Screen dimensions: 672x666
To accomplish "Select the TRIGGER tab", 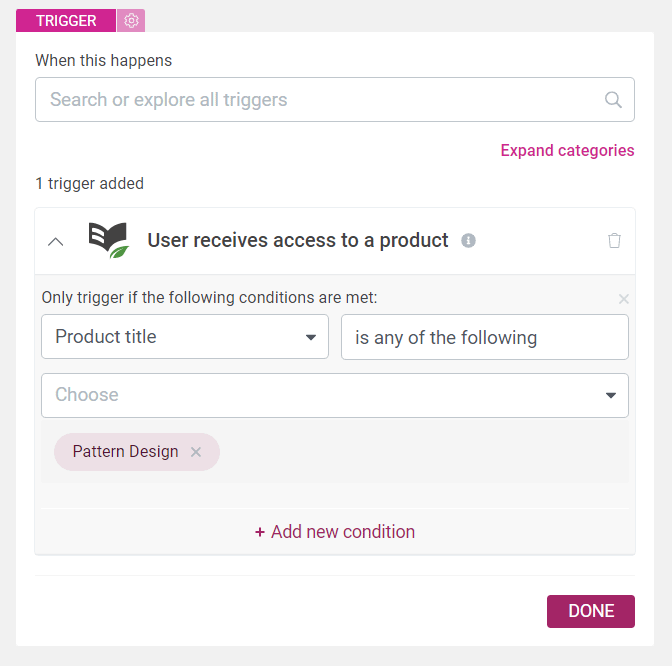I will [66, 20].
